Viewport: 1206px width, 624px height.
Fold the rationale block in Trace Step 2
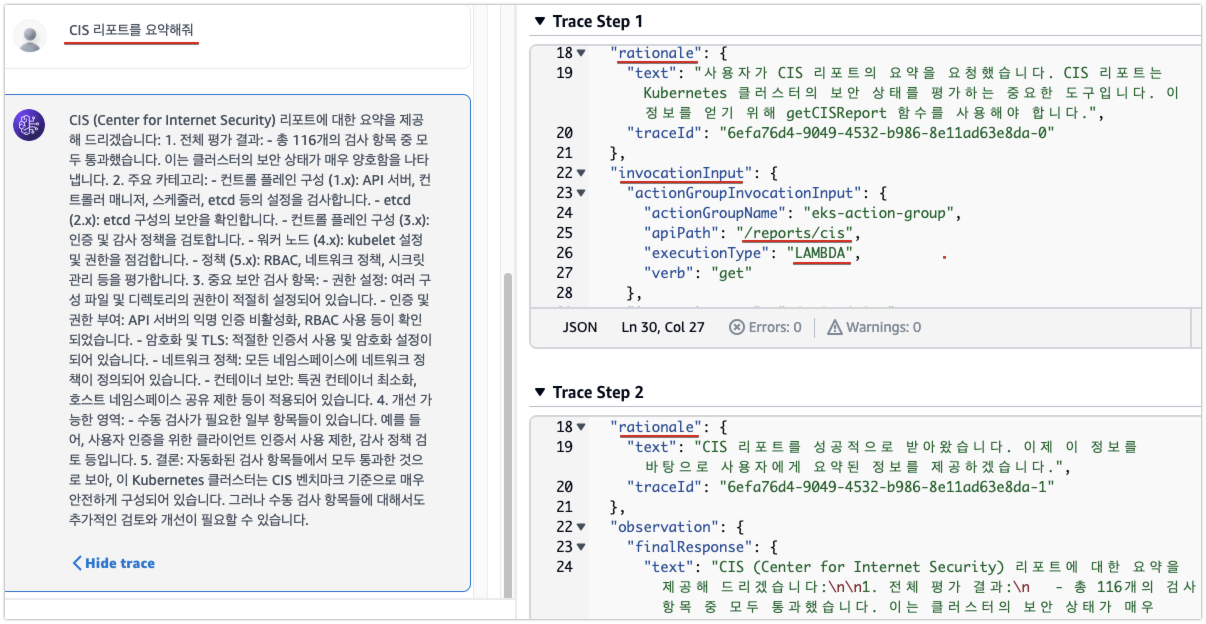(x=581, y=427)
